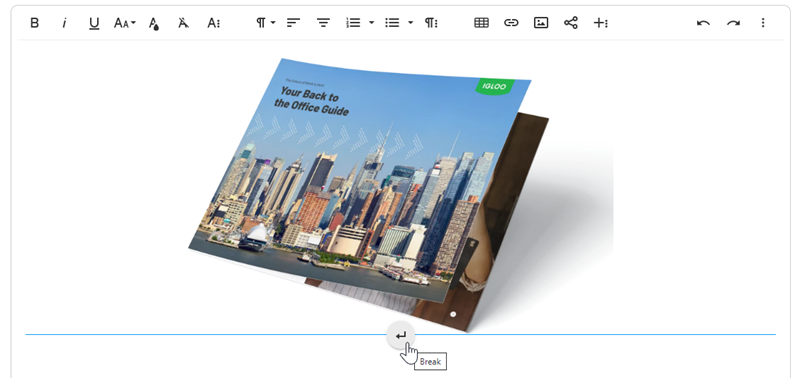Insert an ordered list
The image size is (800, 379).
(x=353, y=23)
